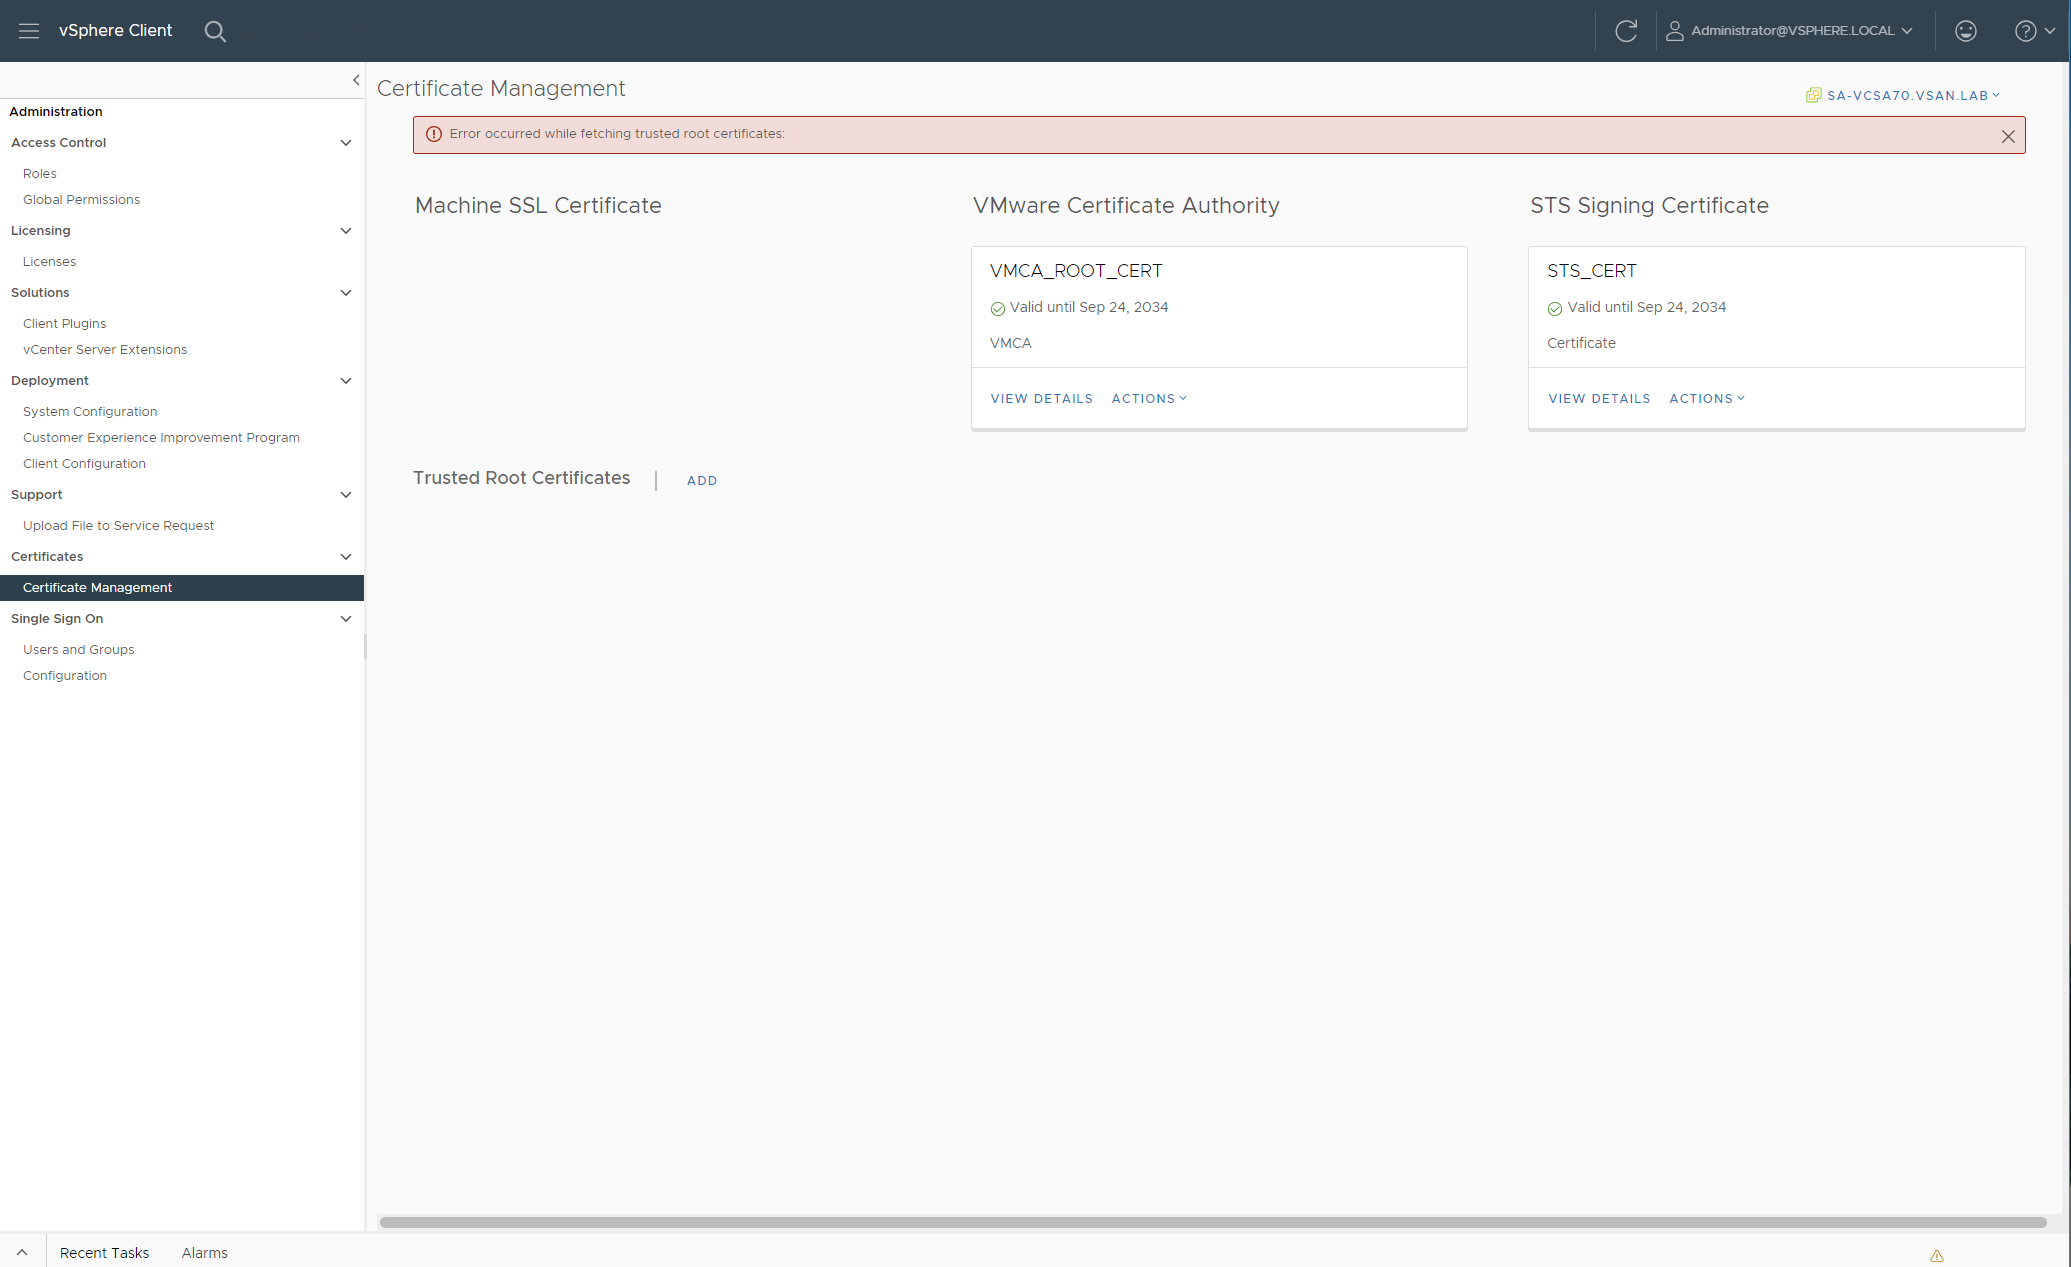2071x1267 pixels.
Task: Collapse the left sidebar with arrow
Action: [x=356, y=80]
